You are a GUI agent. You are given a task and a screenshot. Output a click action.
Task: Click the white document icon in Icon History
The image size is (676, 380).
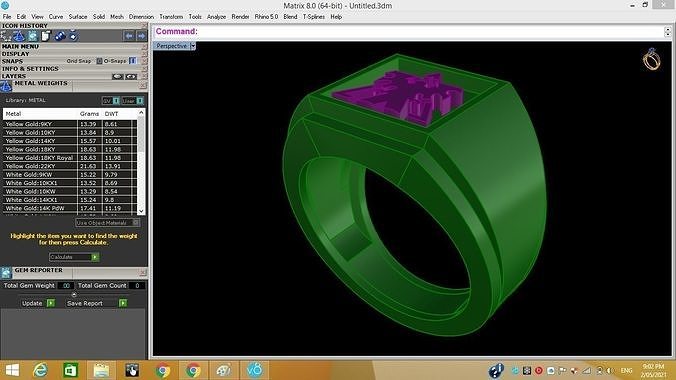point(46,36)
